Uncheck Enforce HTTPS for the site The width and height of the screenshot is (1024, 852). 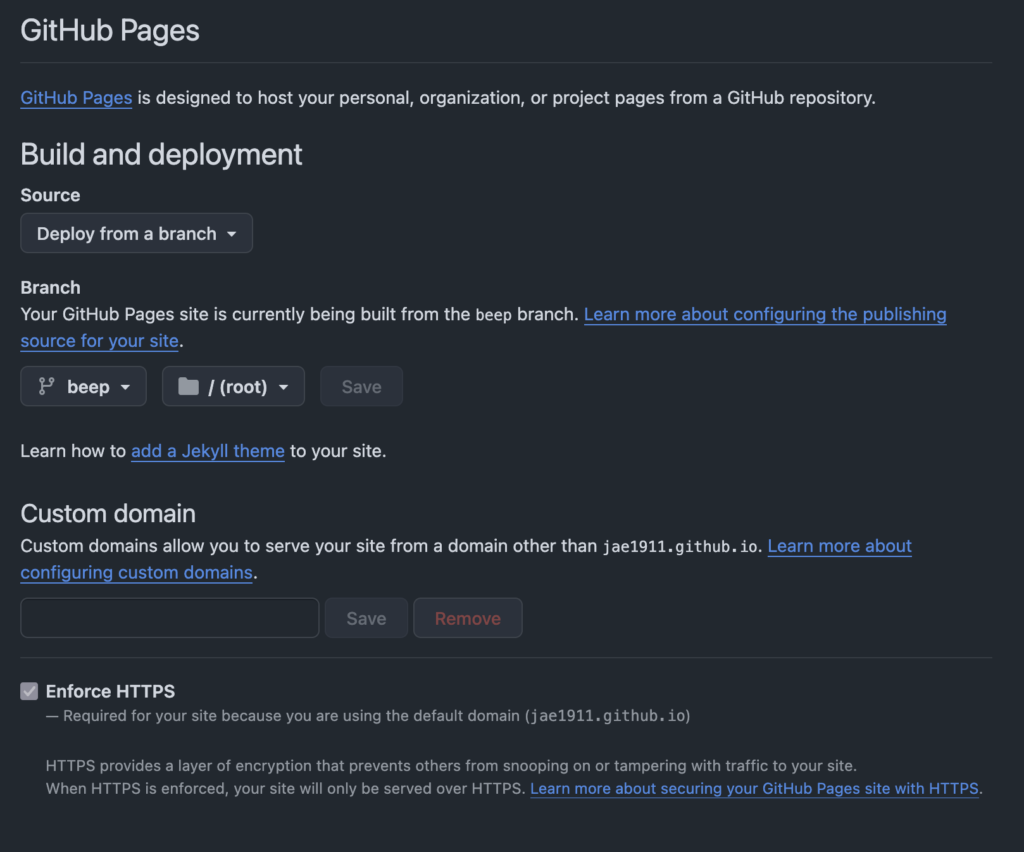28,691
